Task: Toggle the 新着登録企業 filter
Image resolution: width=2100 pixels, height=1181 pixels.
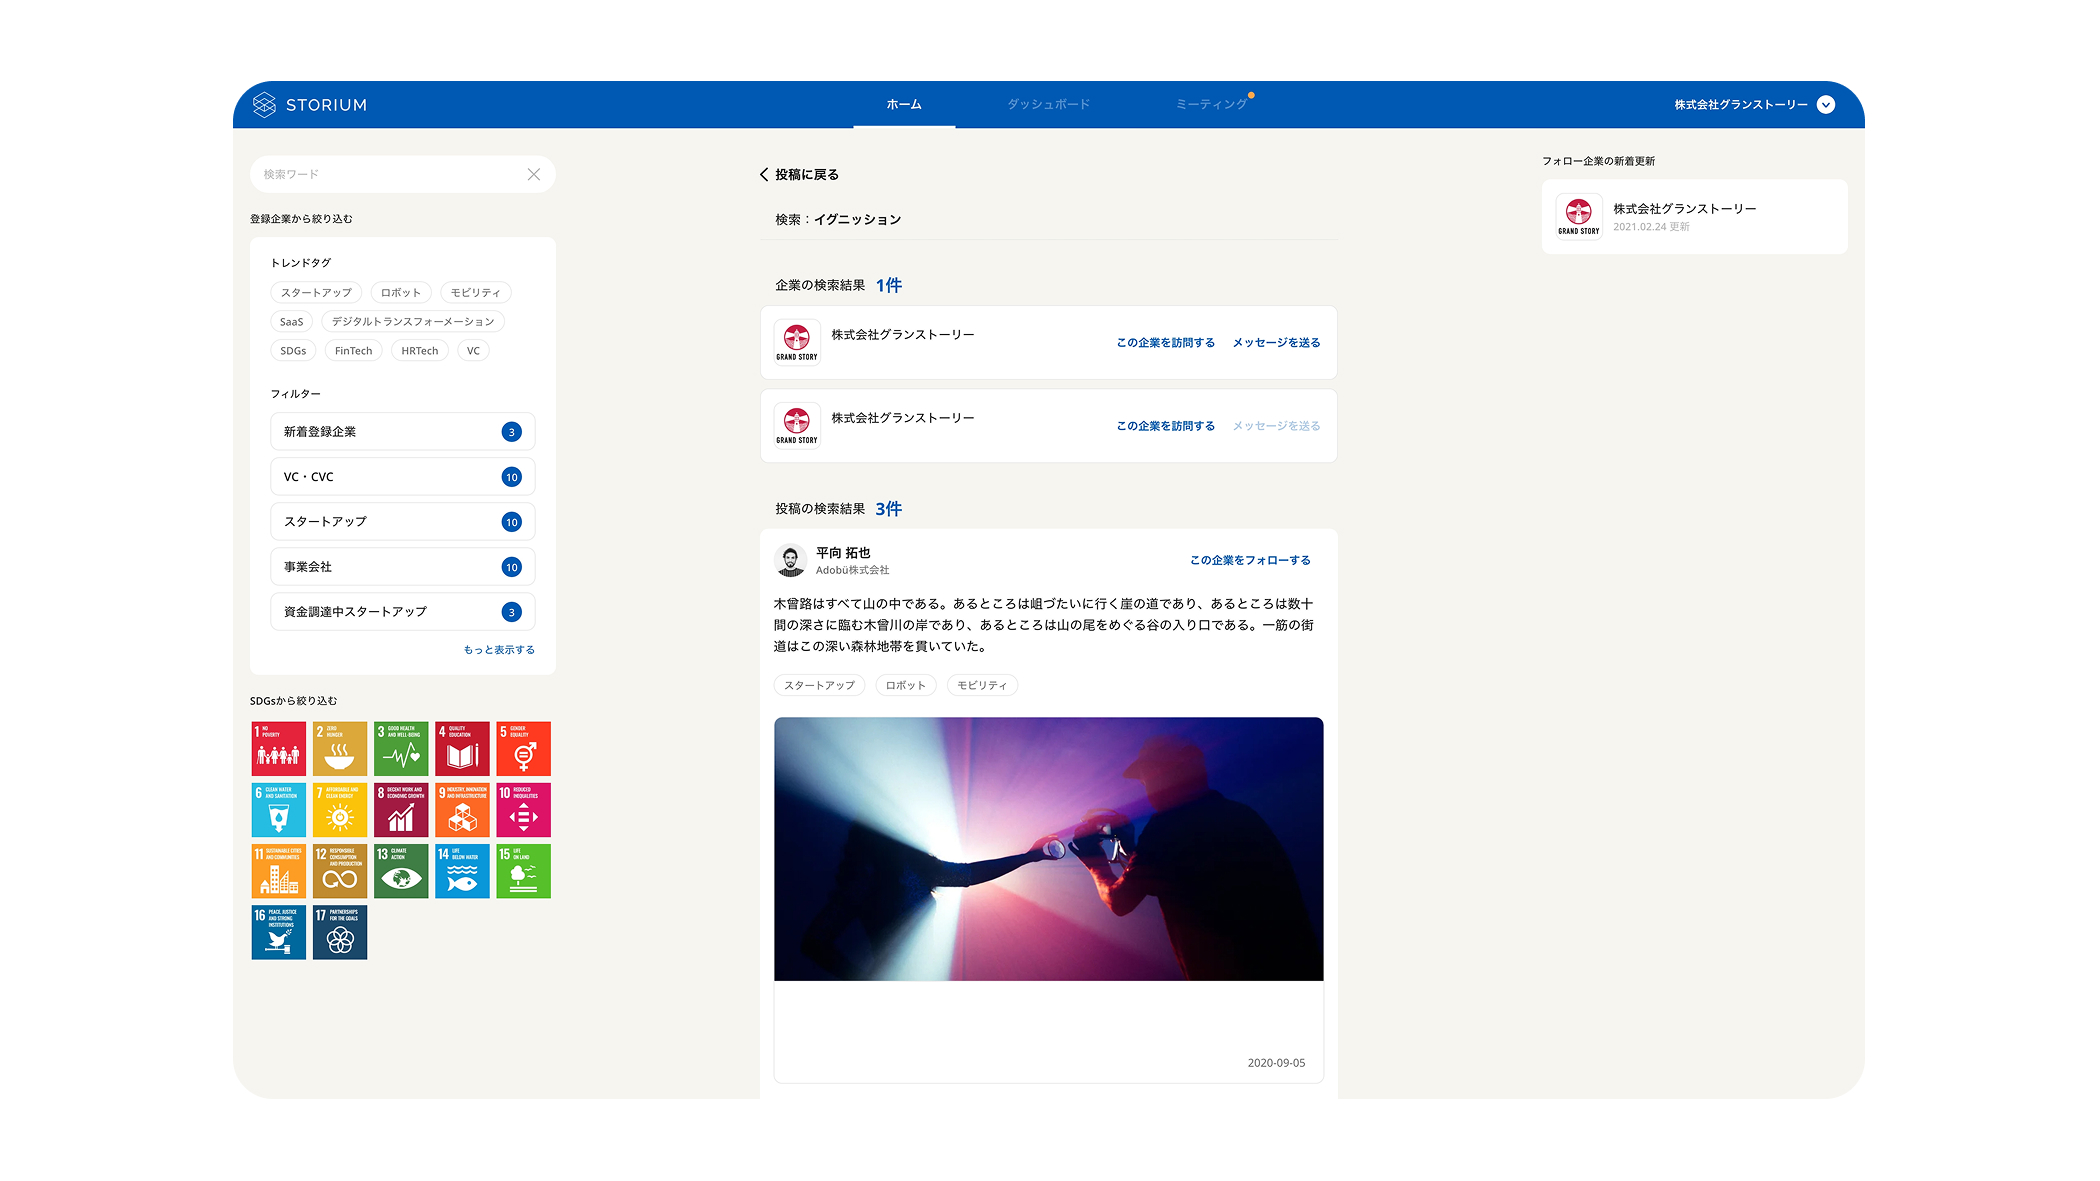Action: (402, 431)
